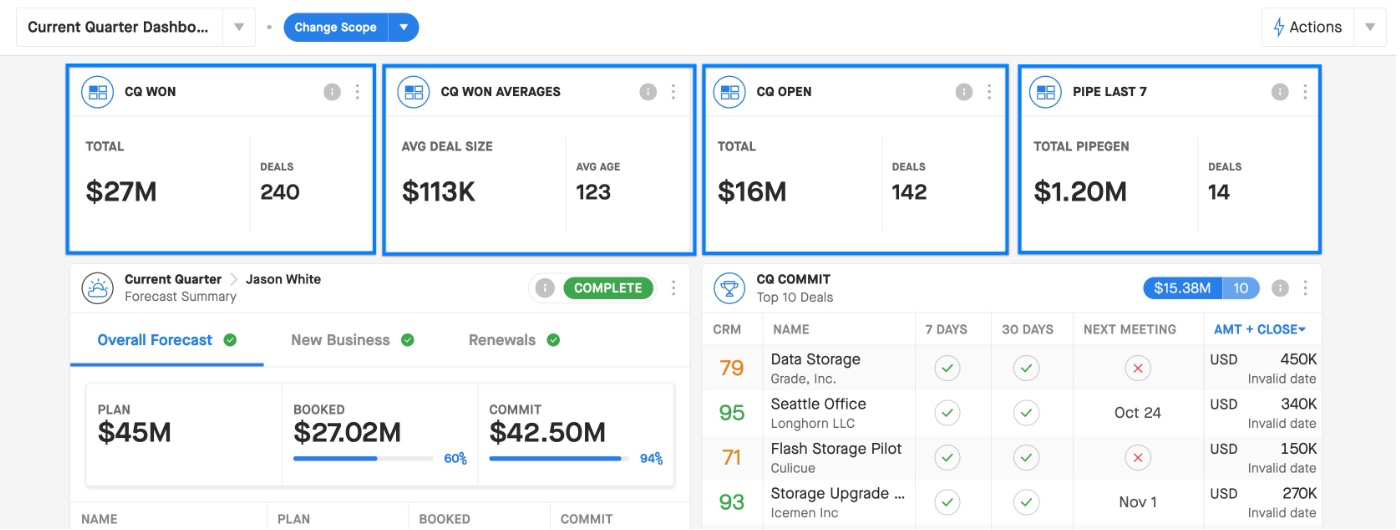Click the $27M CQ WON total

point(121,191)
